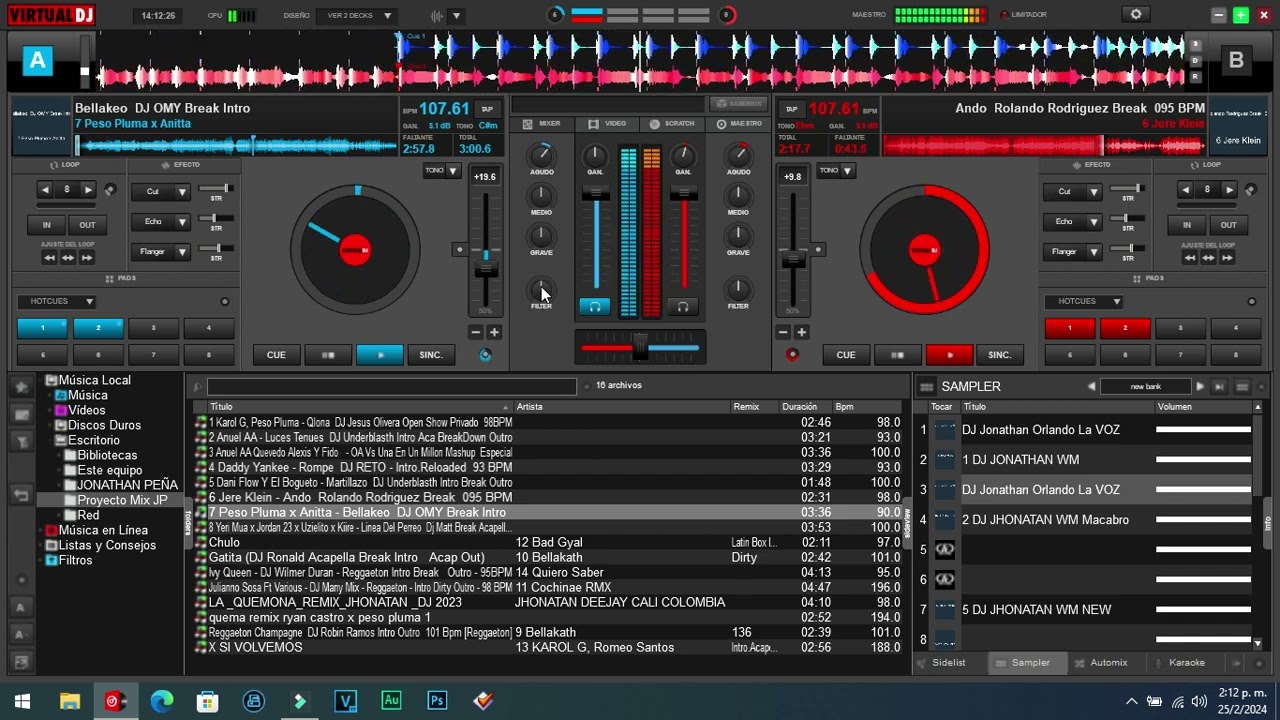Open the VER 2 DECKS layout dropdown

coord(358,16)
